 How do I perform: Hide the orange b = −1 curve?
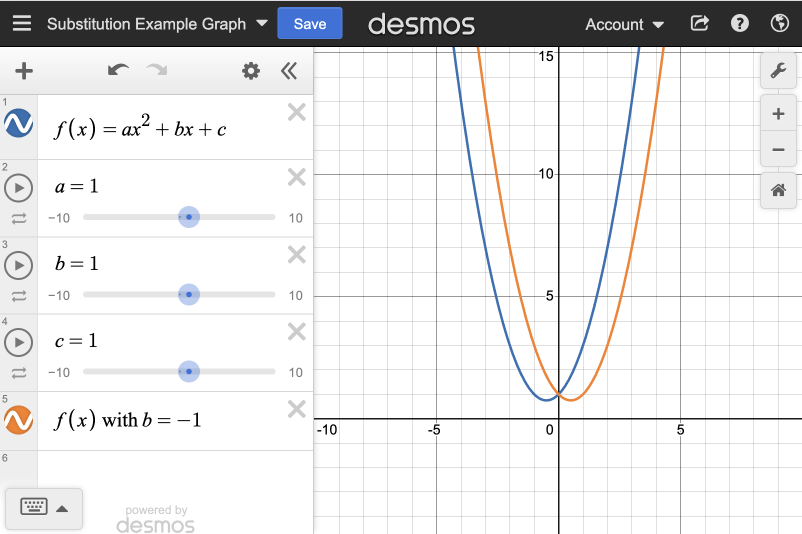pos(19,420)
